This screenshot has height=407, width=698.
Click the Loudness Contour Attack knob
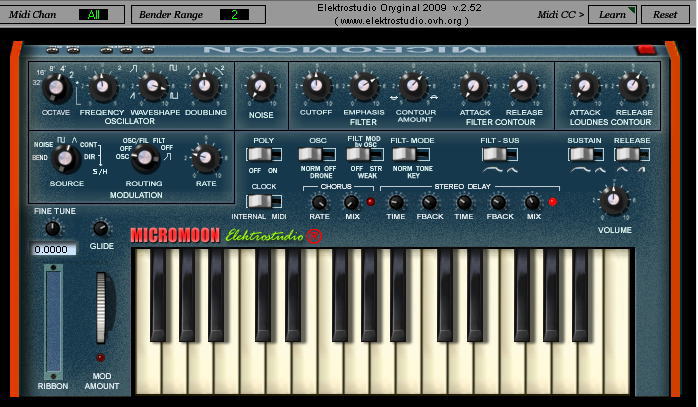584,86
